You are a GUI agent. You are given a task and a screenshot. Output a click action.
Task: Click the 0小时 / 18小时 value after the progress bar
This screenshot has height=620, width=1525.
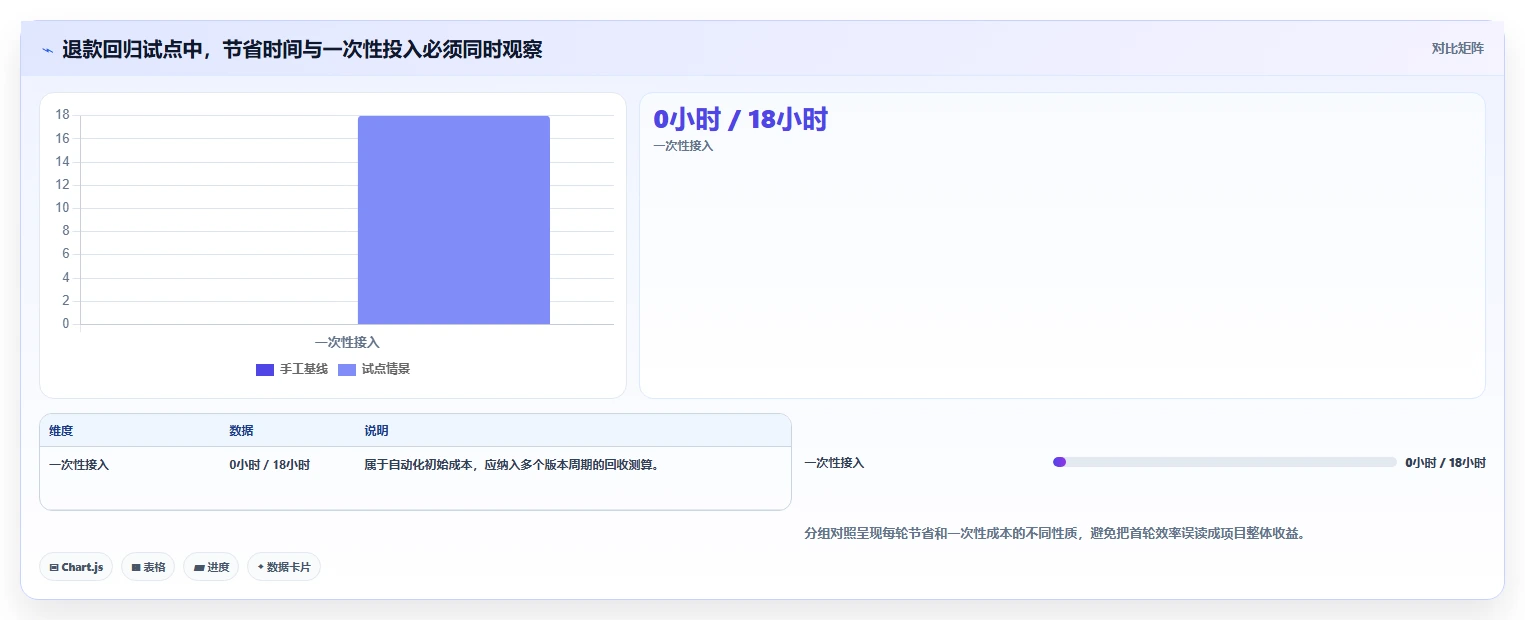[1445, 463]
